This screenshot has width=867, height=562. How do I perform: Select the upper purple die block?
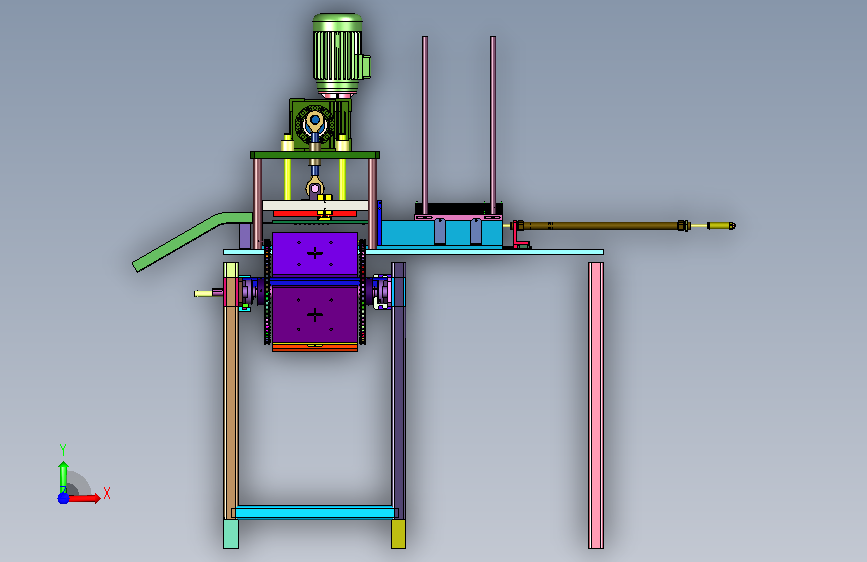click(315, 254)
